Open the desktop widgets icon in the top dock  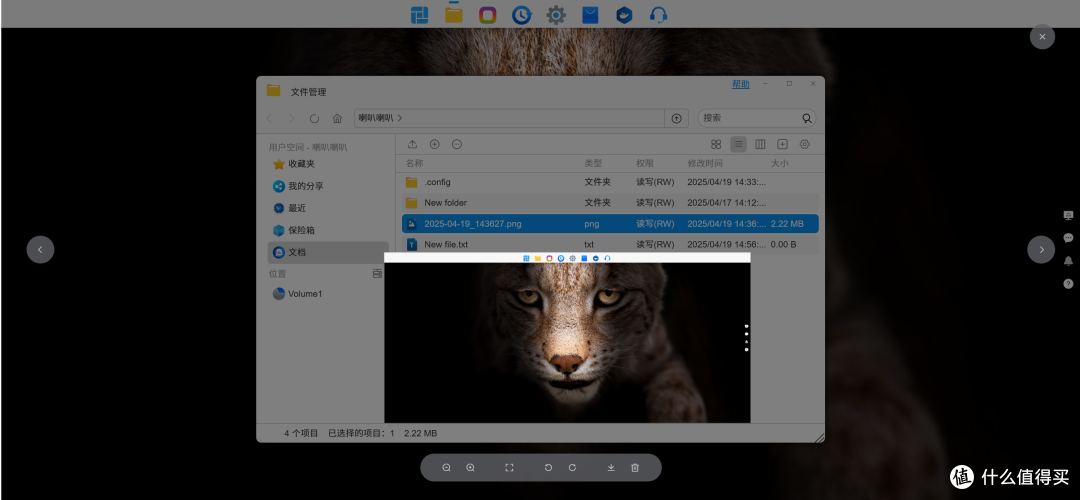[419, 14]
